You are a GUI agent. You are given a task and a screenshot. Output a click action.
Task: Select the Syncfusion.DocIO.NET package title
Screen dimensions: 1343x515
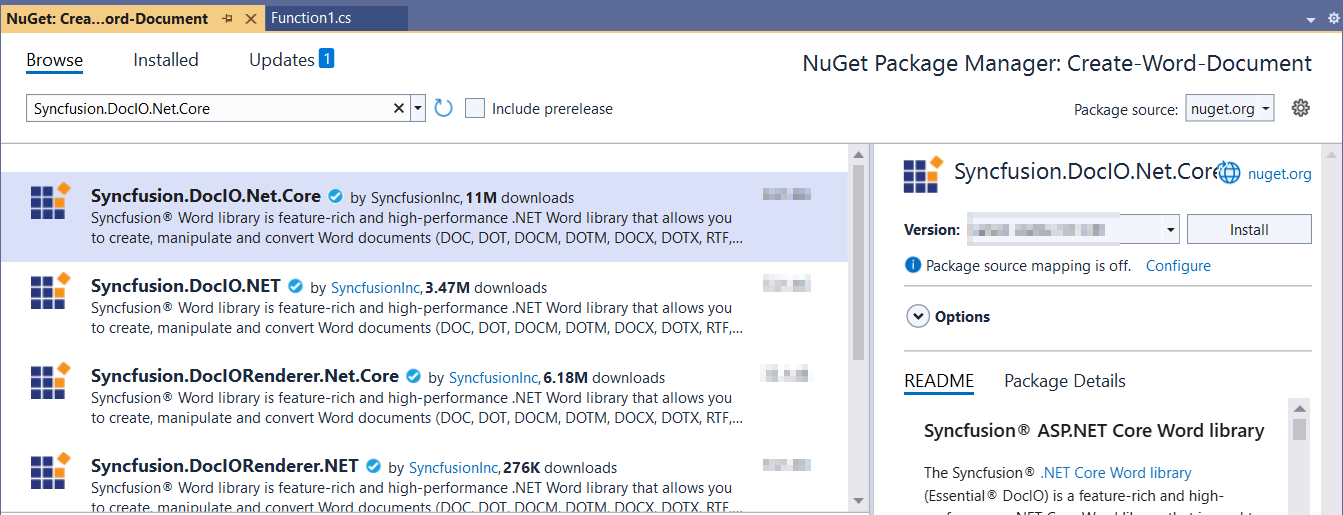click(x=186, y=287)
